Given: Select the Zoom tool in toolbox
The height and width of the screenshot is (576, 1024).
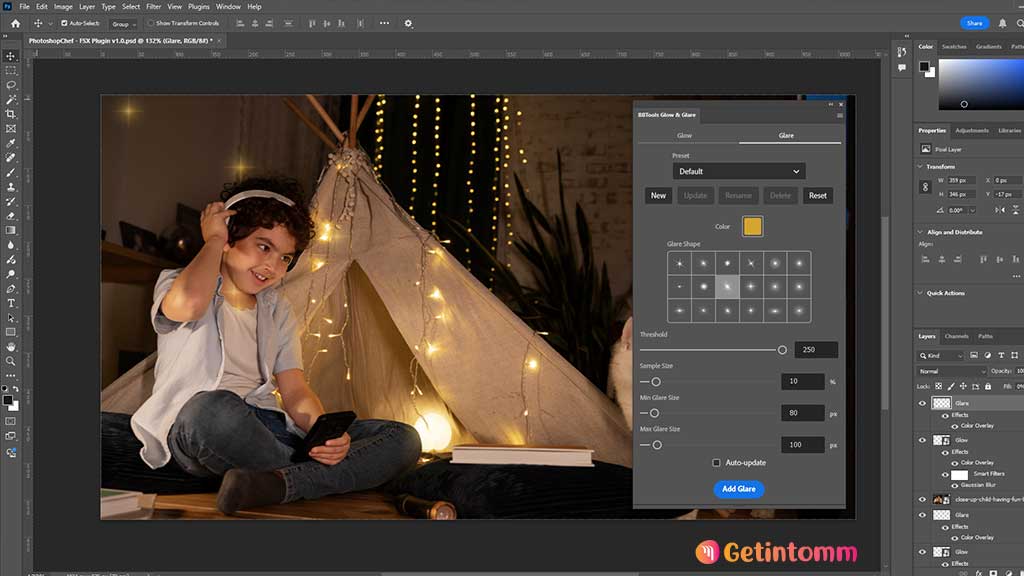Looking at the screenshot, I should [10, 361].
